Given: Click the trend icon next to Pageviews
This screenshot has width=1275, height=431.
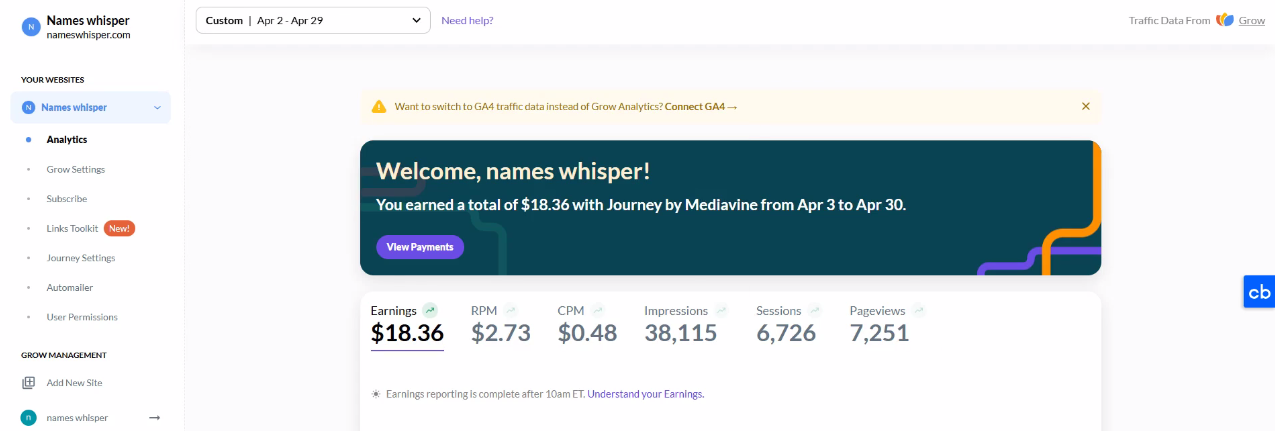Looking at the screenshot, I should pos(918,310).
